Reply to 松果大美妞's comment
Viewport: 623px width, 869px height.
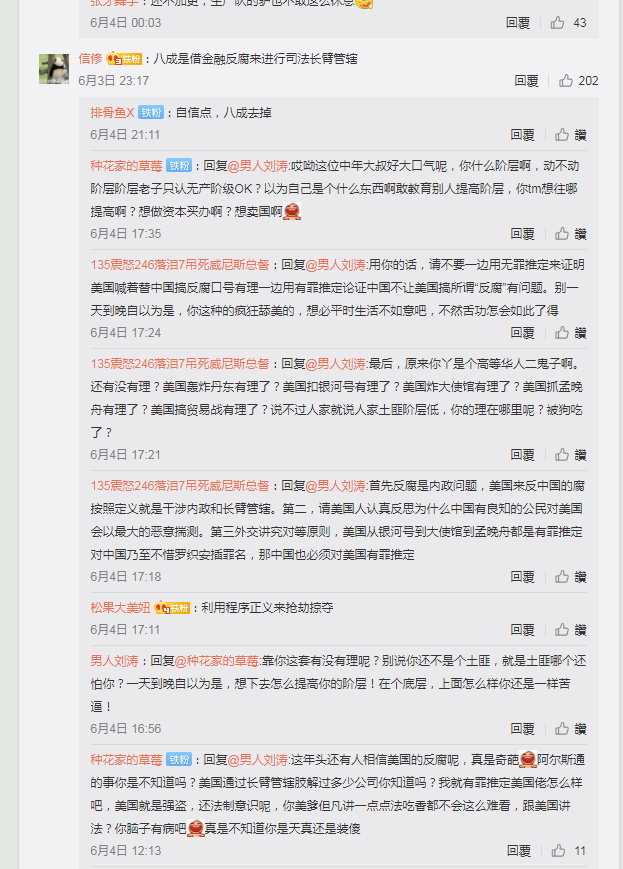[x=523, y=630]
